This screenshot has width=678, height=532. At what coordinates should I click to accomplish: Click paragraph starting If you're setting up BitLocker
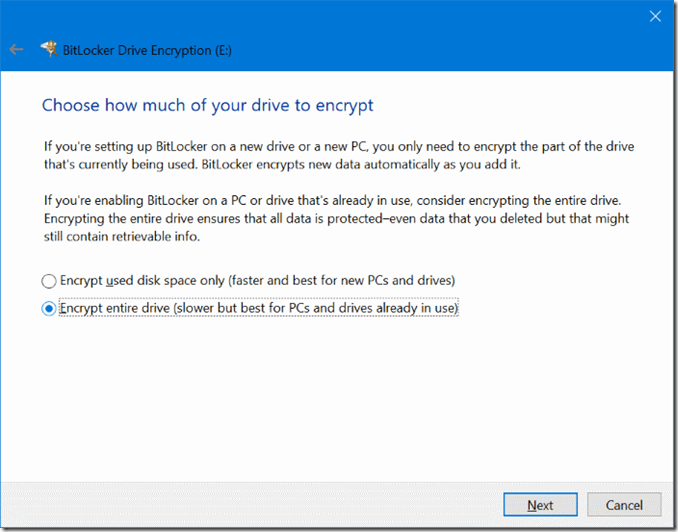(x=339, y=155)
